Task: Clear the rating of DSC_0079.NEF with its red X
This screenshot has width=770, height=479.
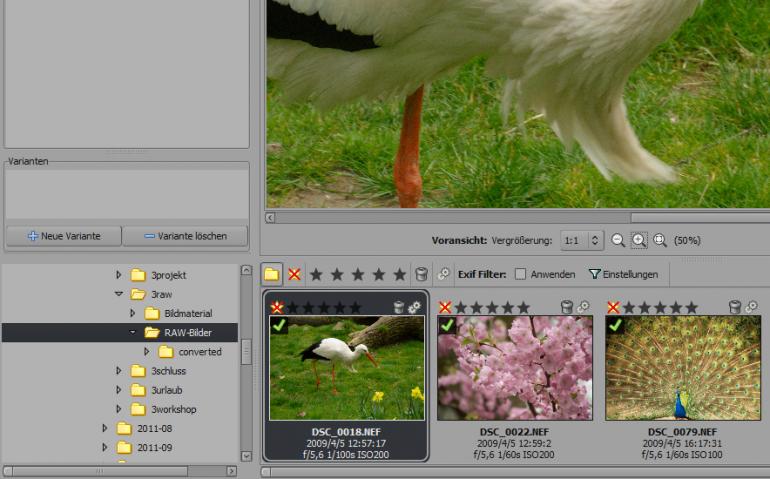Action: [613, 308]
